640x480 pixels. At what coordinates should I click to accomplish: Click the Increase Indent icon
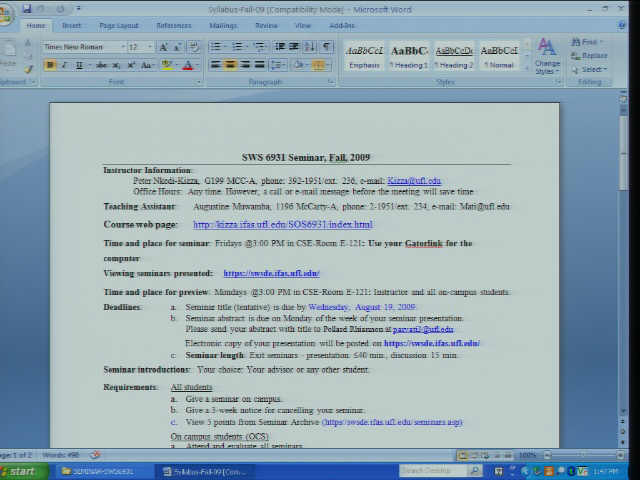(294, 46)
